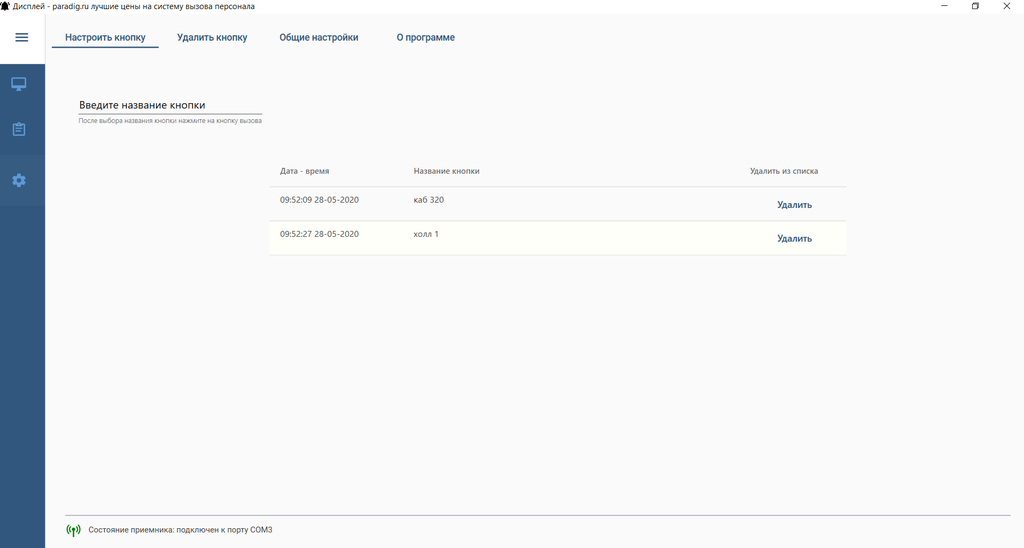Restore down the Дисплей window

(975, 6)
